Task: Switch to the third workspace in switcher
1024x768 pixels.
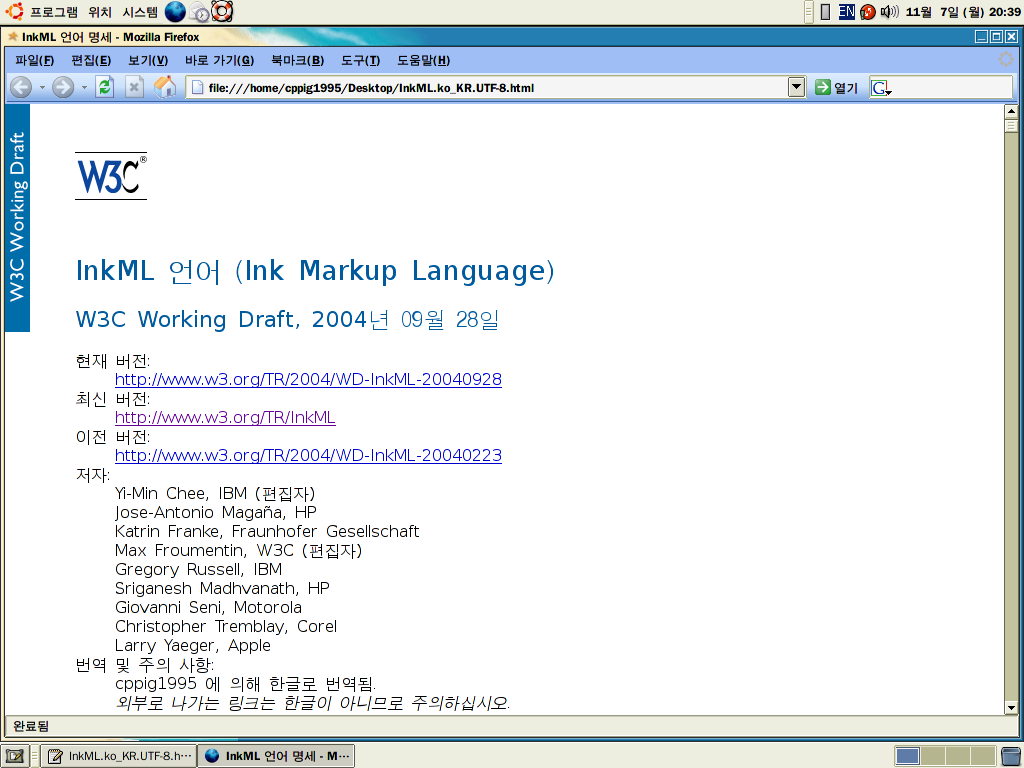Action: [957, 756]
